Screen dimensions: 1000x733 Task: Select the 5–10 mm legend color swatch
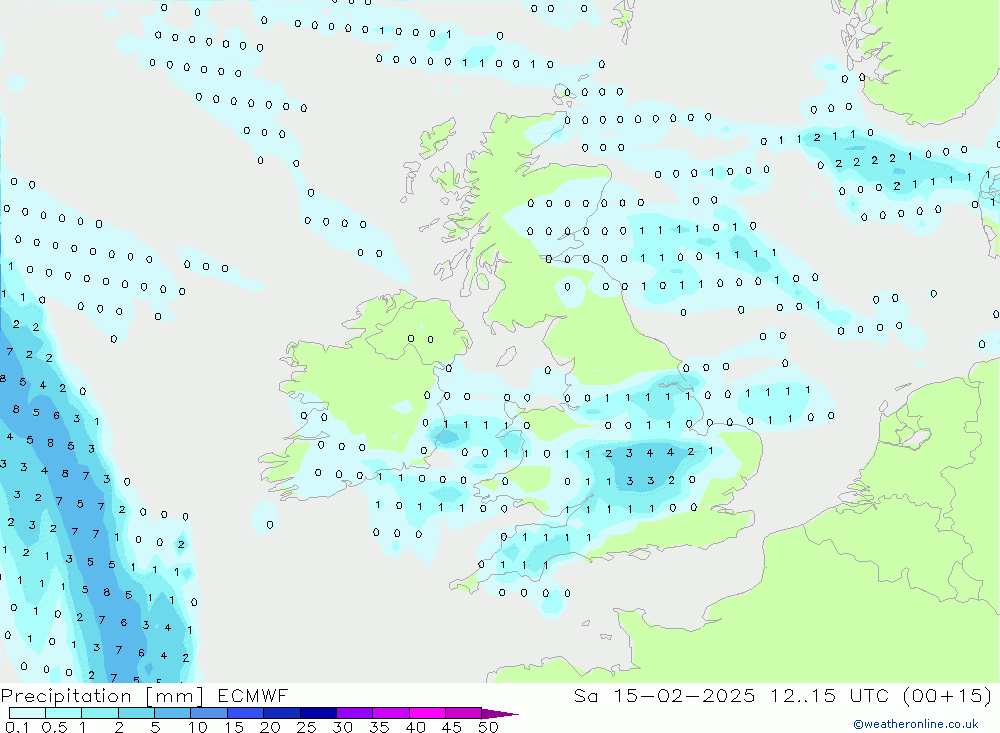[x=173, y=713]
